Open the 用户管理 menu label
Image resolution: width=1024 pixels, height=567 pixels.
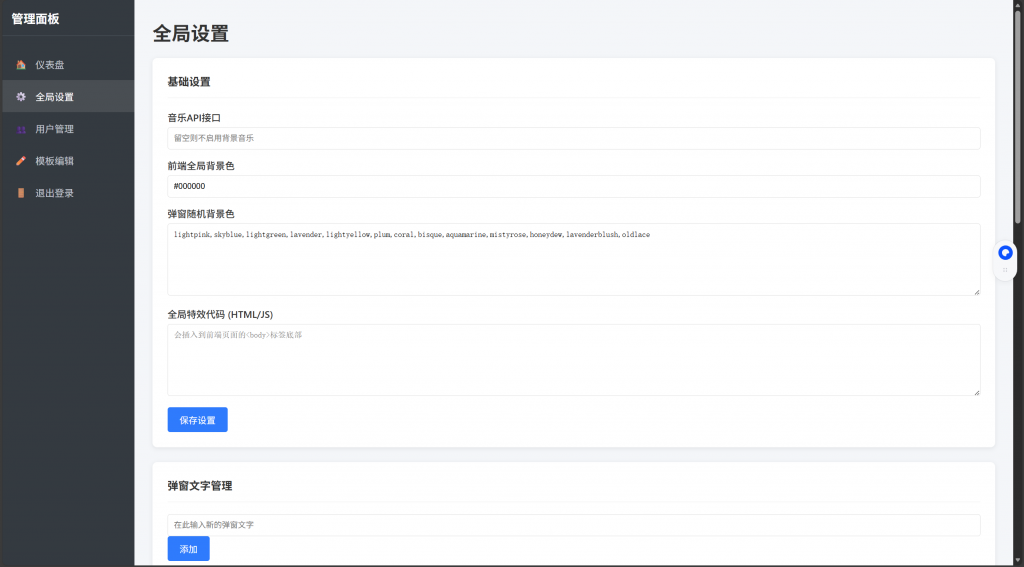54,129
